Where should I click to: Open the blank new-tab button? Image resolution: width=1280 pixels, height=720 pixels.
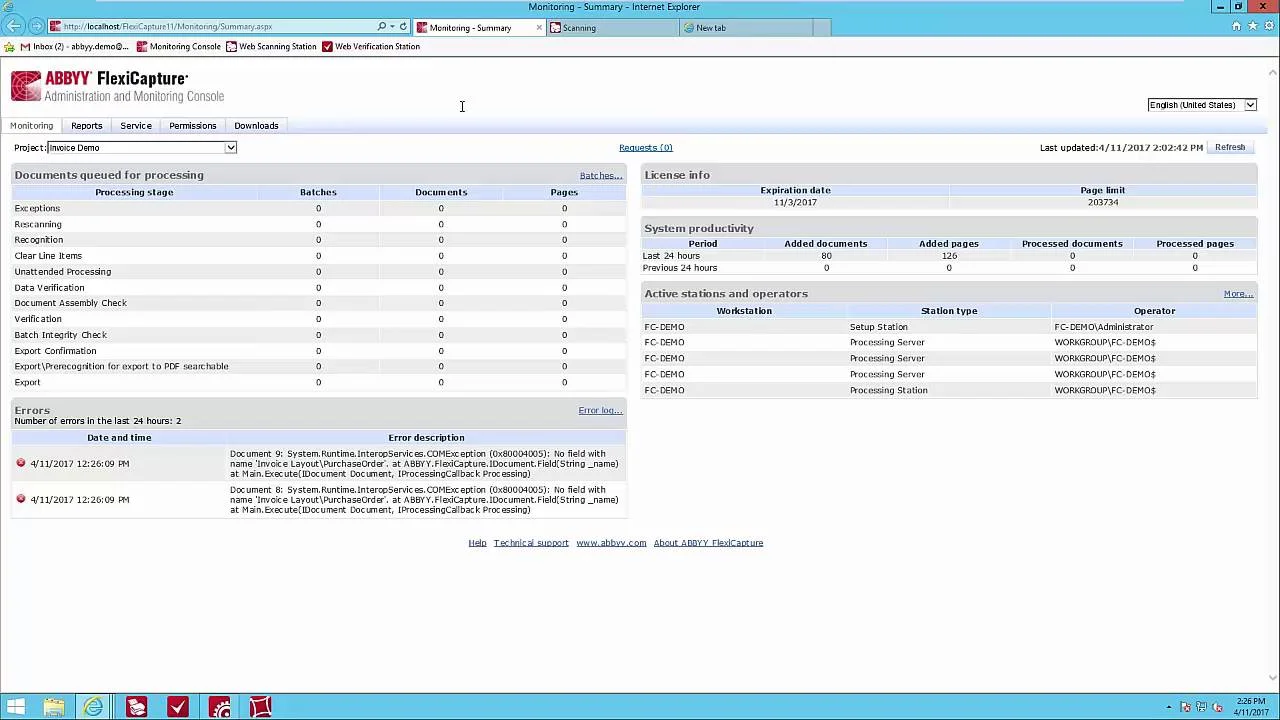pos(821,28)
